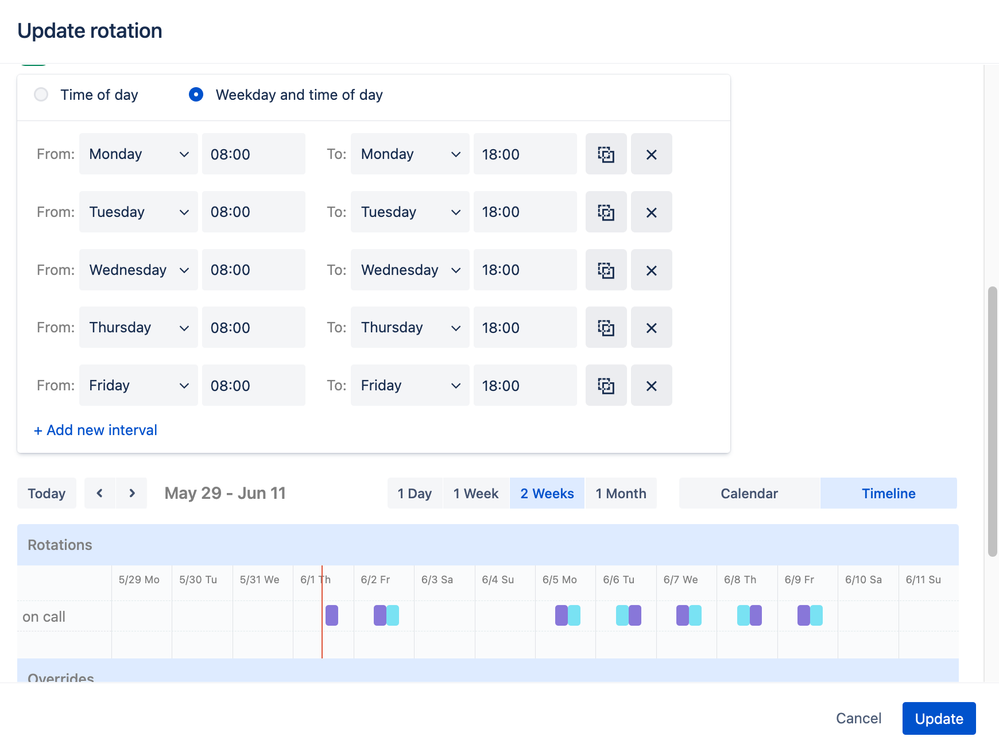The height and width of the screenshot is (737, 999).
Task: Open the To Monday weekday dropdown
Action: [410, 154]
